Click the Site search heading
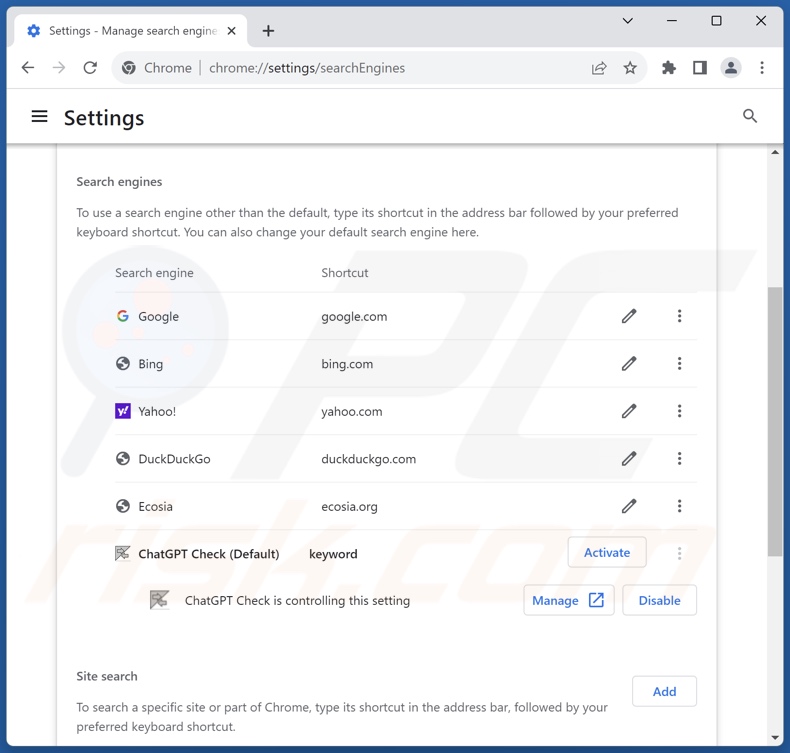The width and height of the screenshot is (790, 753). pyautogui.click(x=106, y=676)
